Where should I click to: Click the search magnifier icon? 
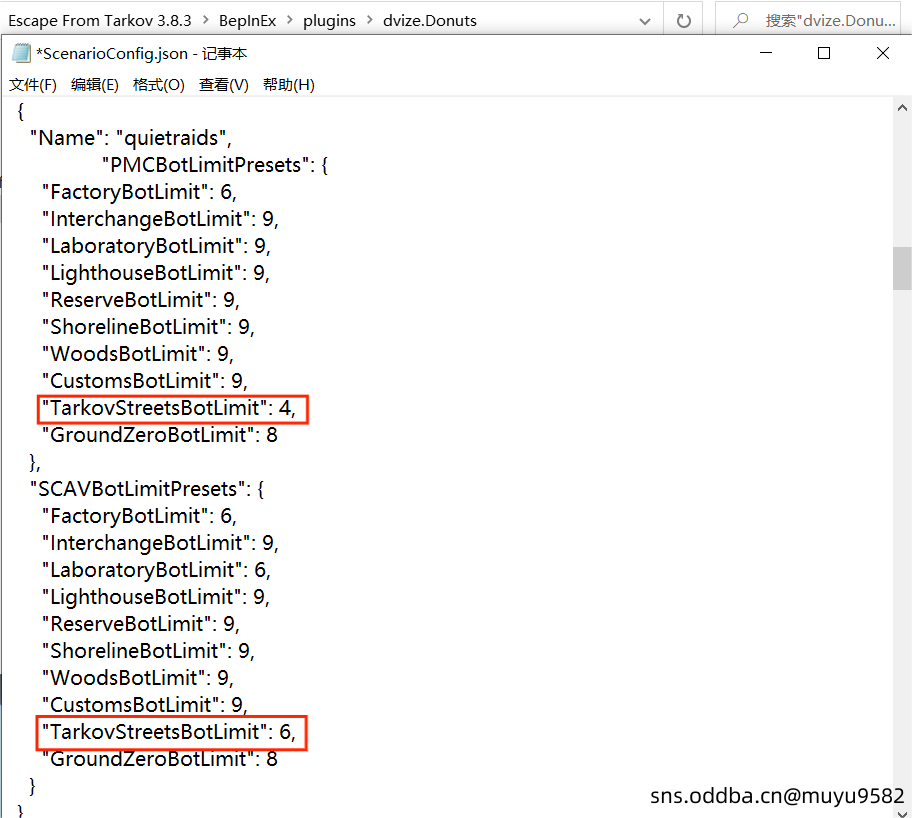(x=741, y=20)
